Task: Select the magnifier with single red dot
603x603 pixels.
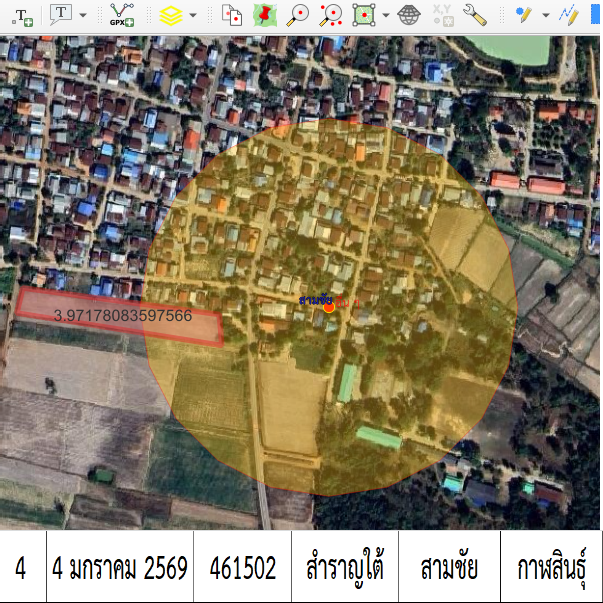Action: [x=297, y=15]
